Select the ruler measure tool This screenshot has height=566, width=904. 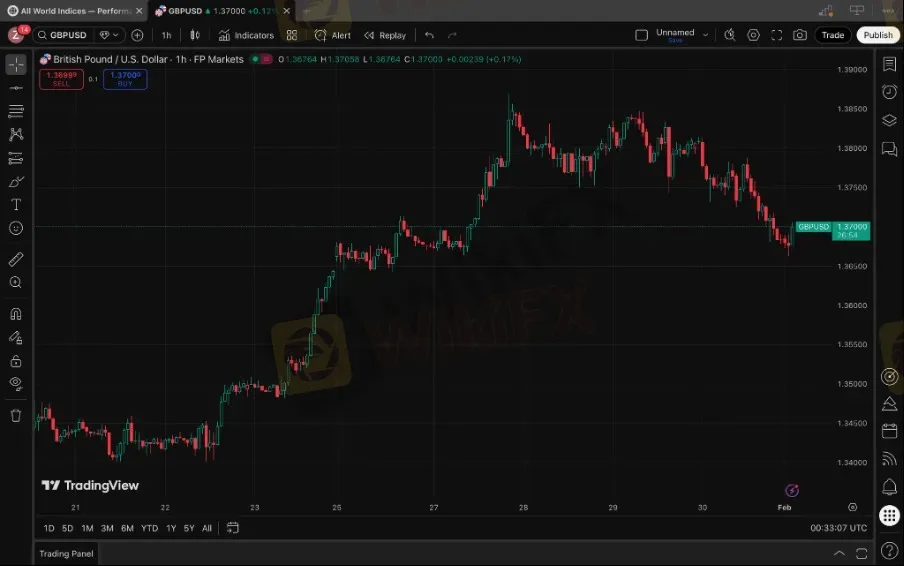(x=16, y=259)
